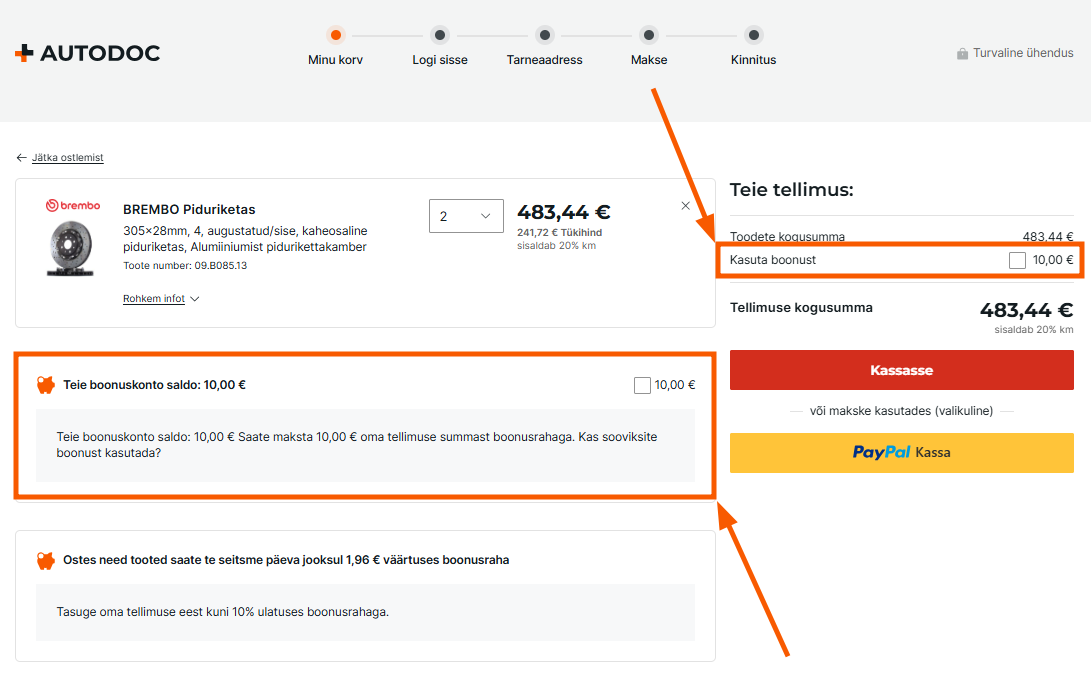Click the Brembo brand logo
Image resolution: width=1091 pixels, height=678 pixels.
[x=73, y=206]
